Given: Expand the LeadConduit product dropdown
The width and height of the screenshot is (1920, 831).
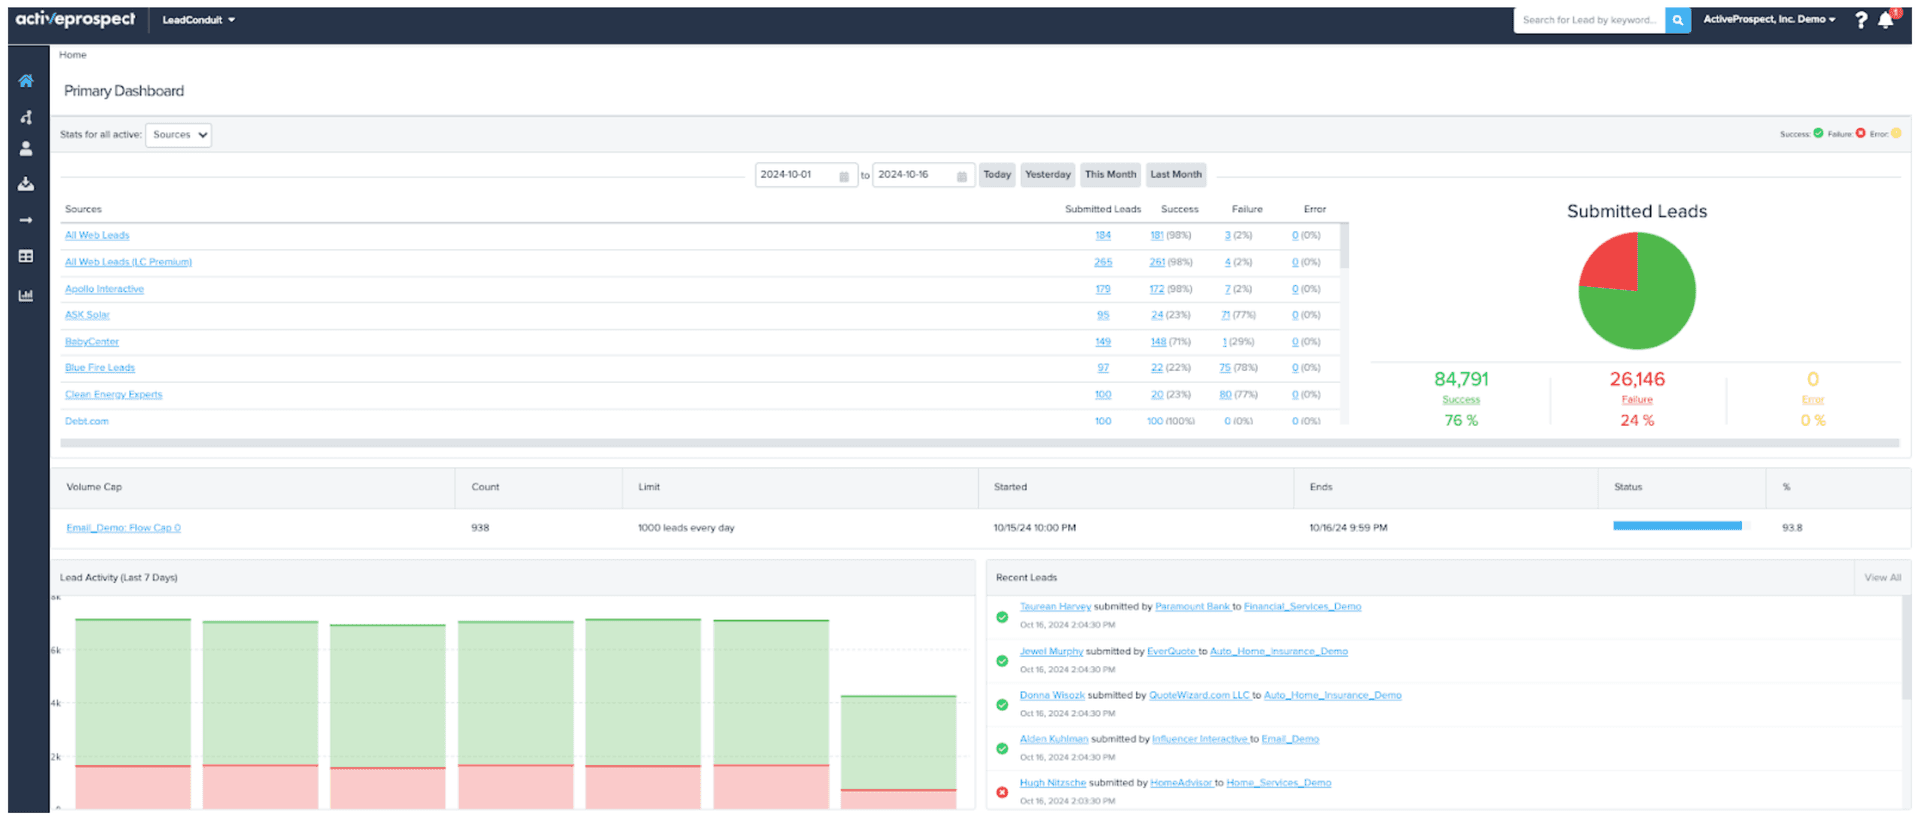Looking at the screenshot, I should (x=199, y=20).
